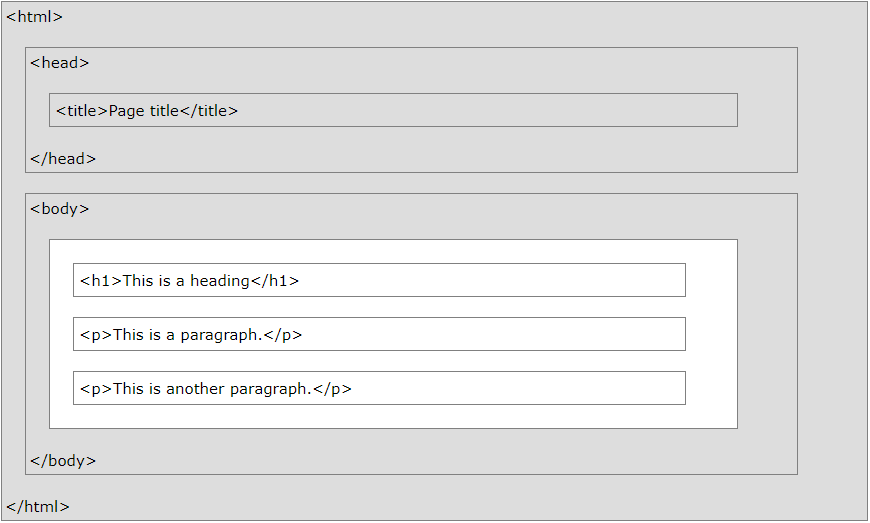
Task: Click the closing </html> tag text
Action: point(37,506)
